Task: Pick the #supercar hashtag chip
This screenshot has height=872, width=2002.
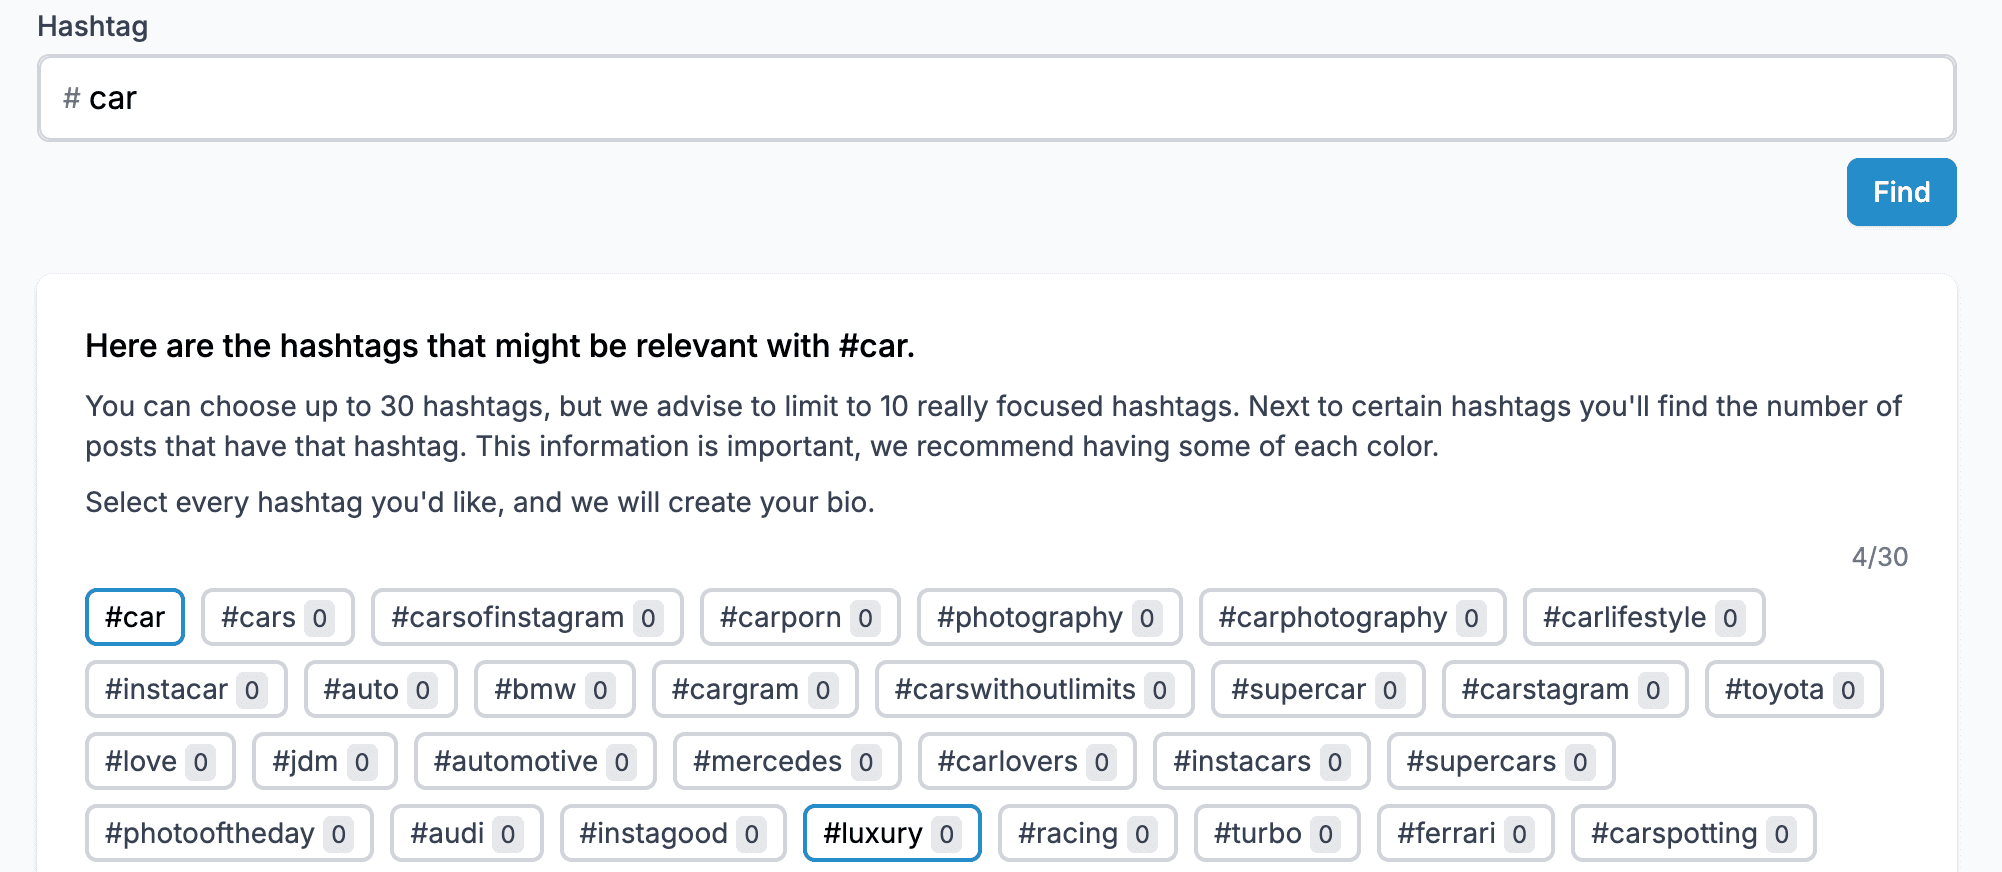Action: click(1317, 689)
